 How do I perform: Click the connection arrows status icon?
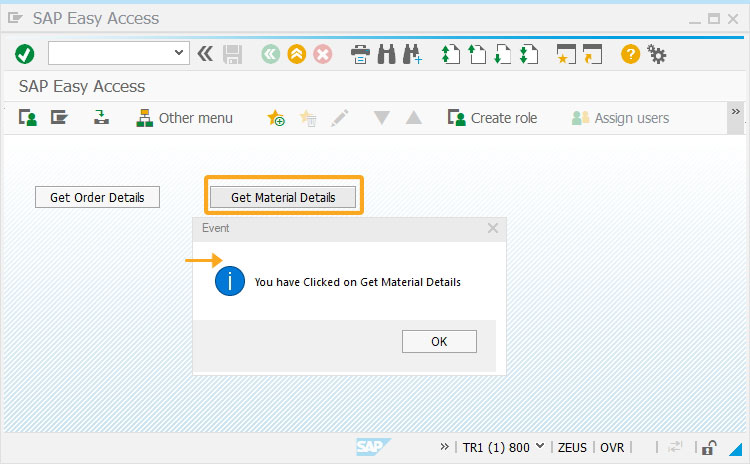(675, 447)
